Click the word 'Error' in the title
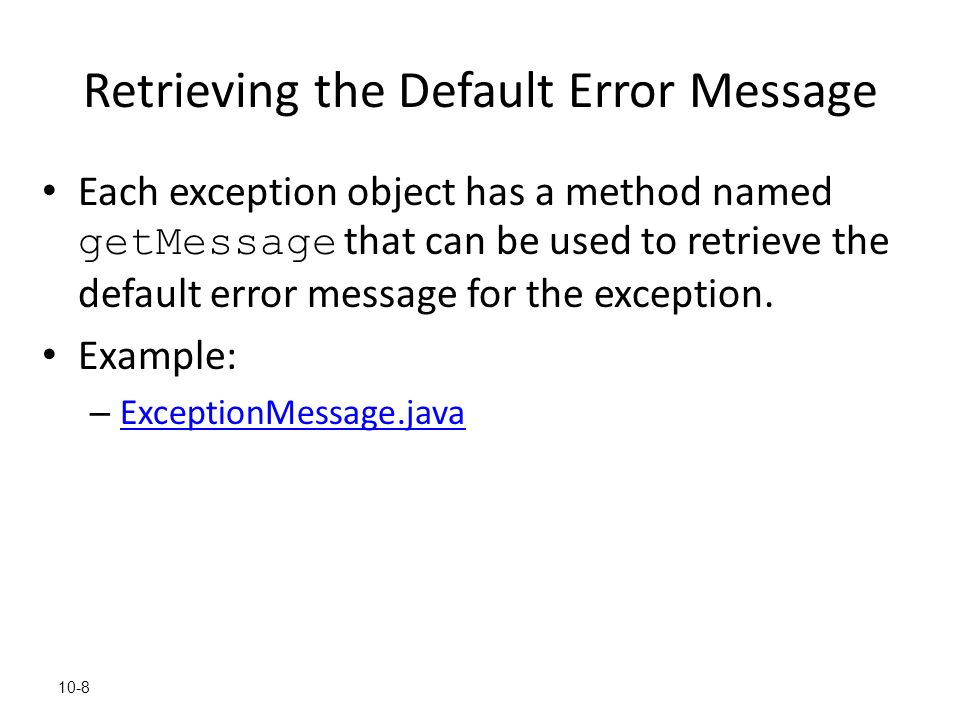 (x=622, y=92)
